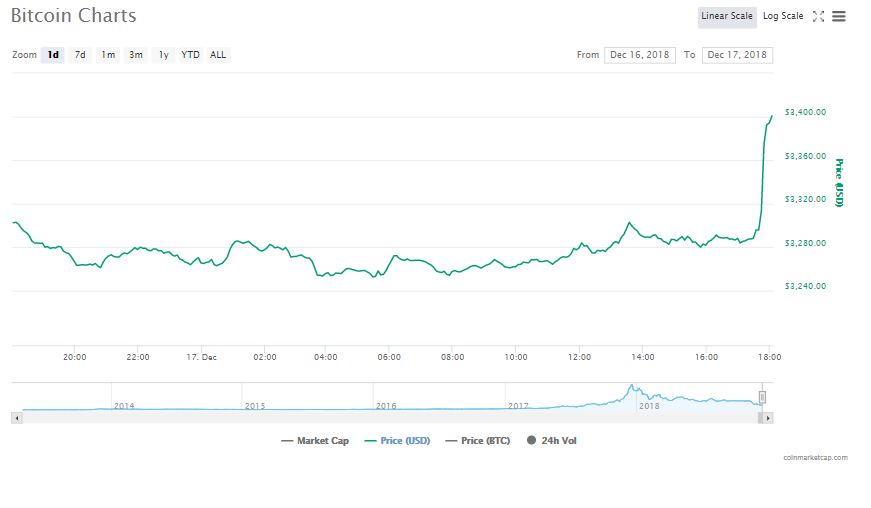
Task: Select the 1y zoom range
Action: point(163,55)
